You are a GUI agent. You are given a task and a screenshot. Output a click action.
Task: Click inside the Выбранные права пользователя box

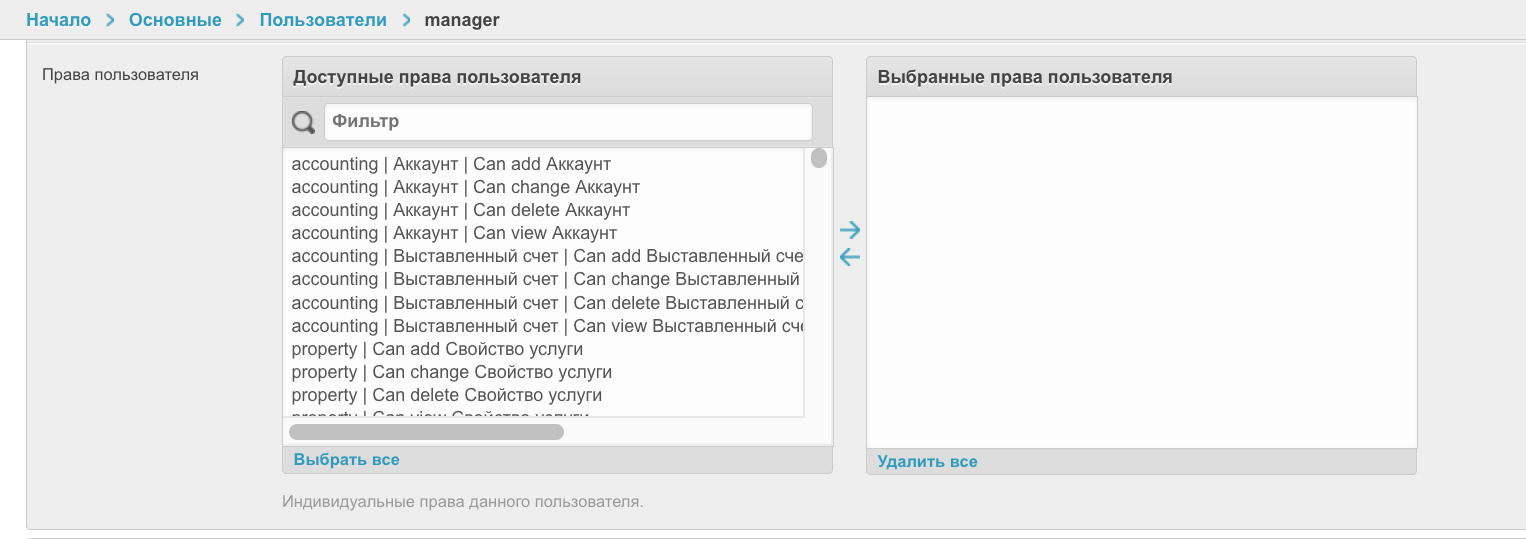(1141, 272)
